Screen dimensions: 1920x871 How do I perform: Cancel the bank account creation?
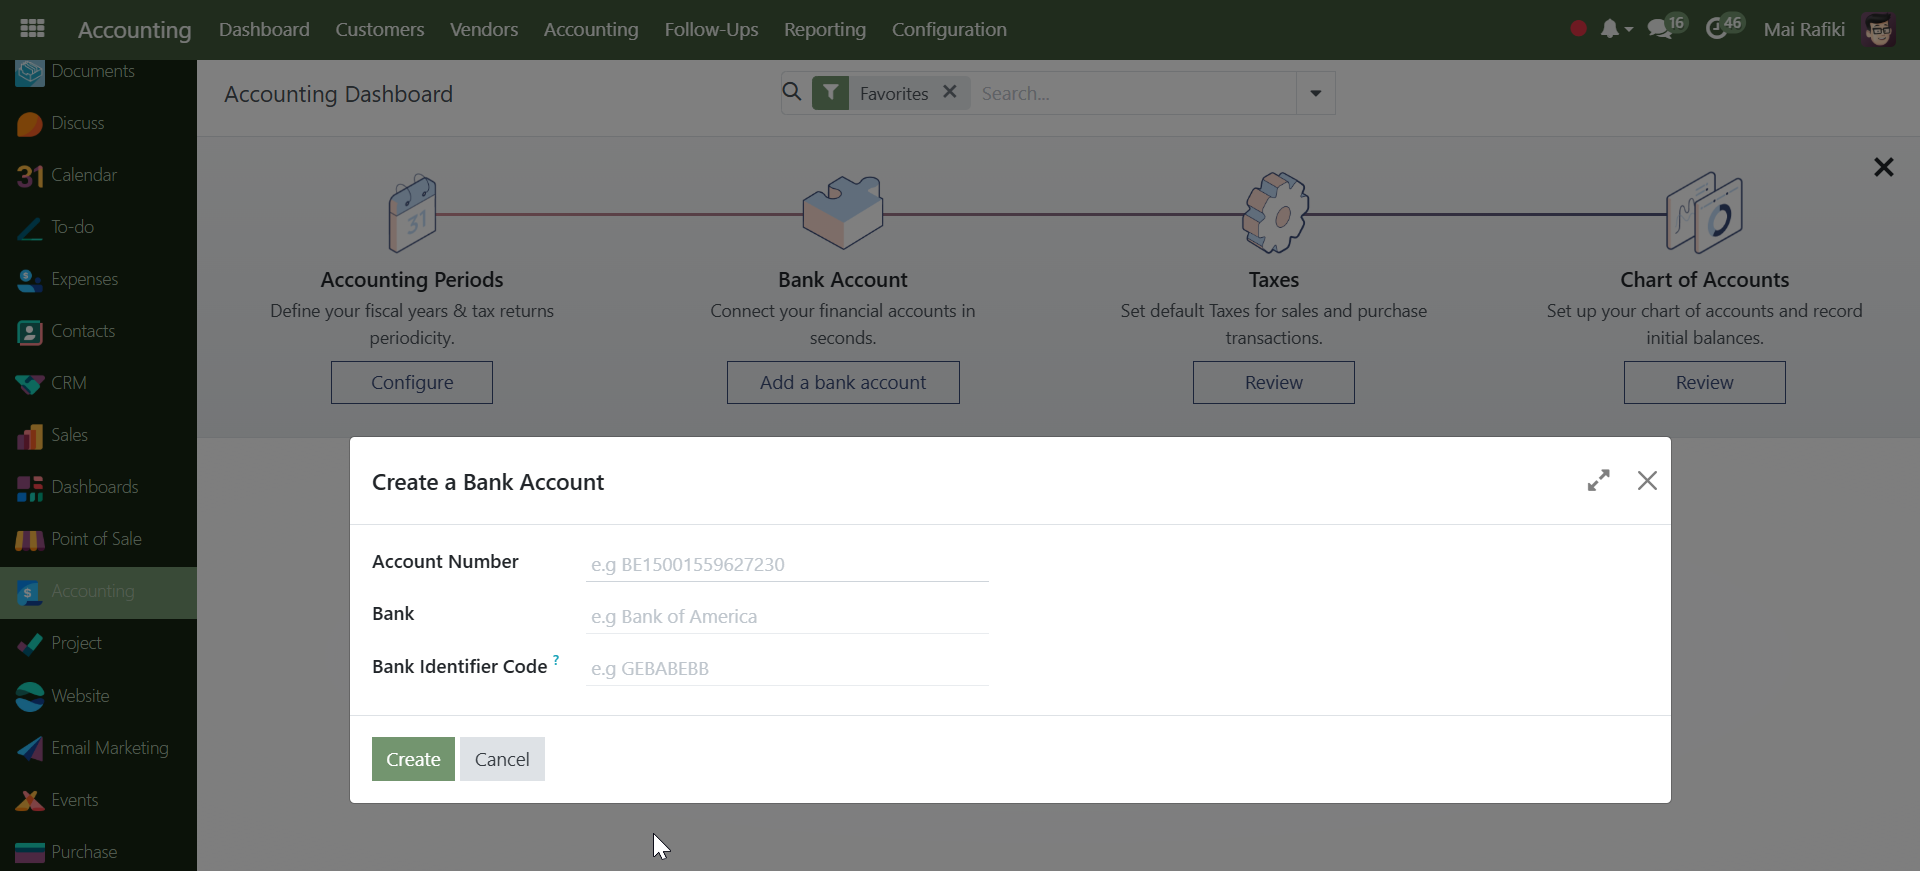(x=502, y=759)
